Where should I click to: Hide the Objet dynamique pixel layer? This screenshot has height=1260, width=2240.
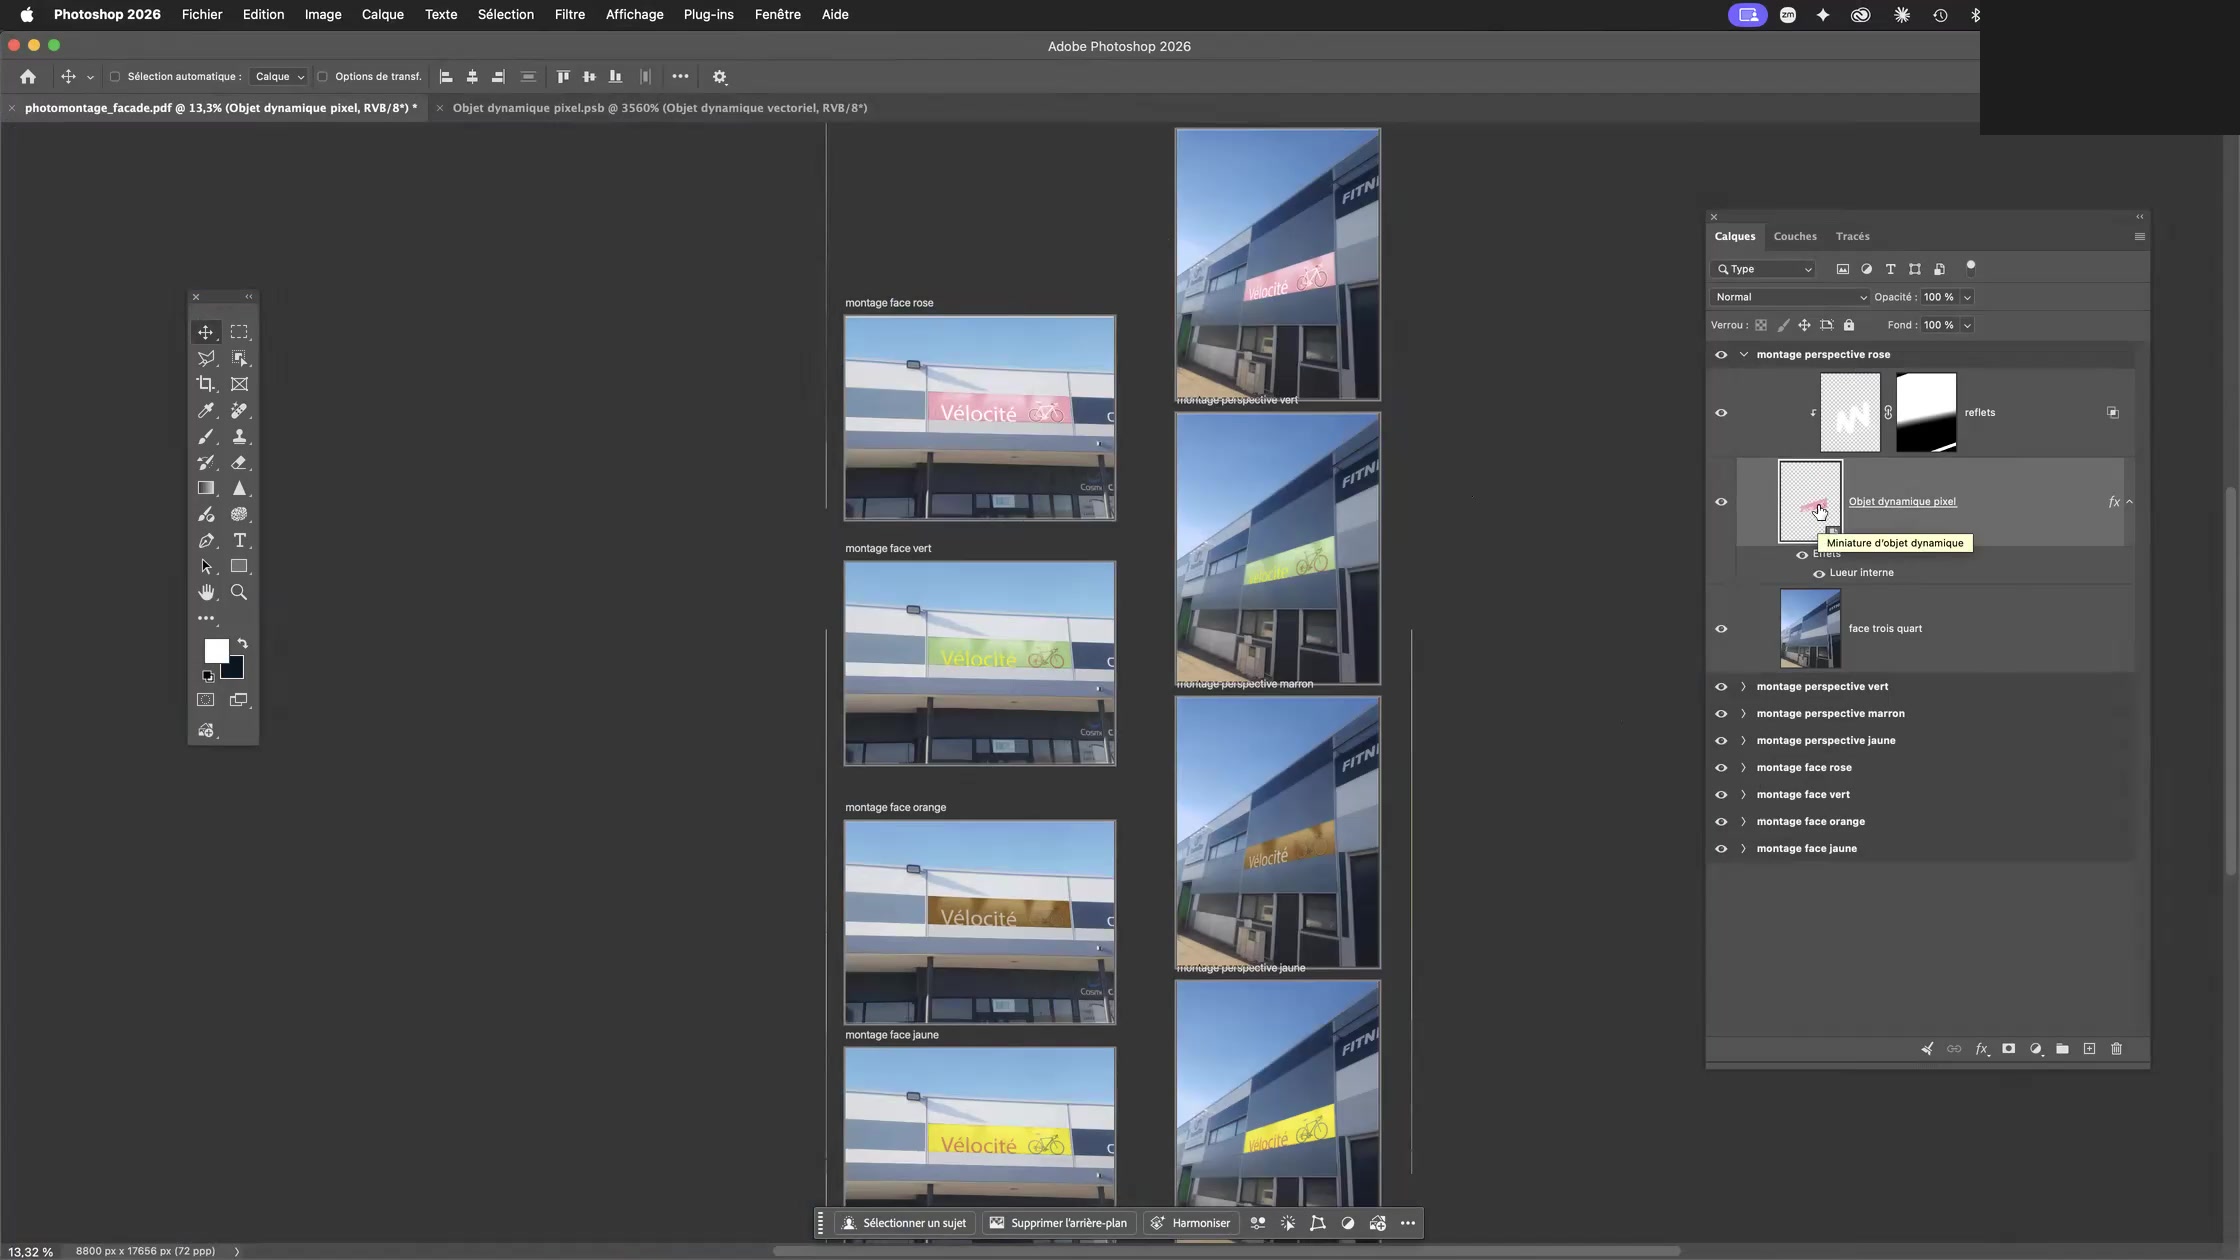pyautogui.click(x=1721, y=502)
